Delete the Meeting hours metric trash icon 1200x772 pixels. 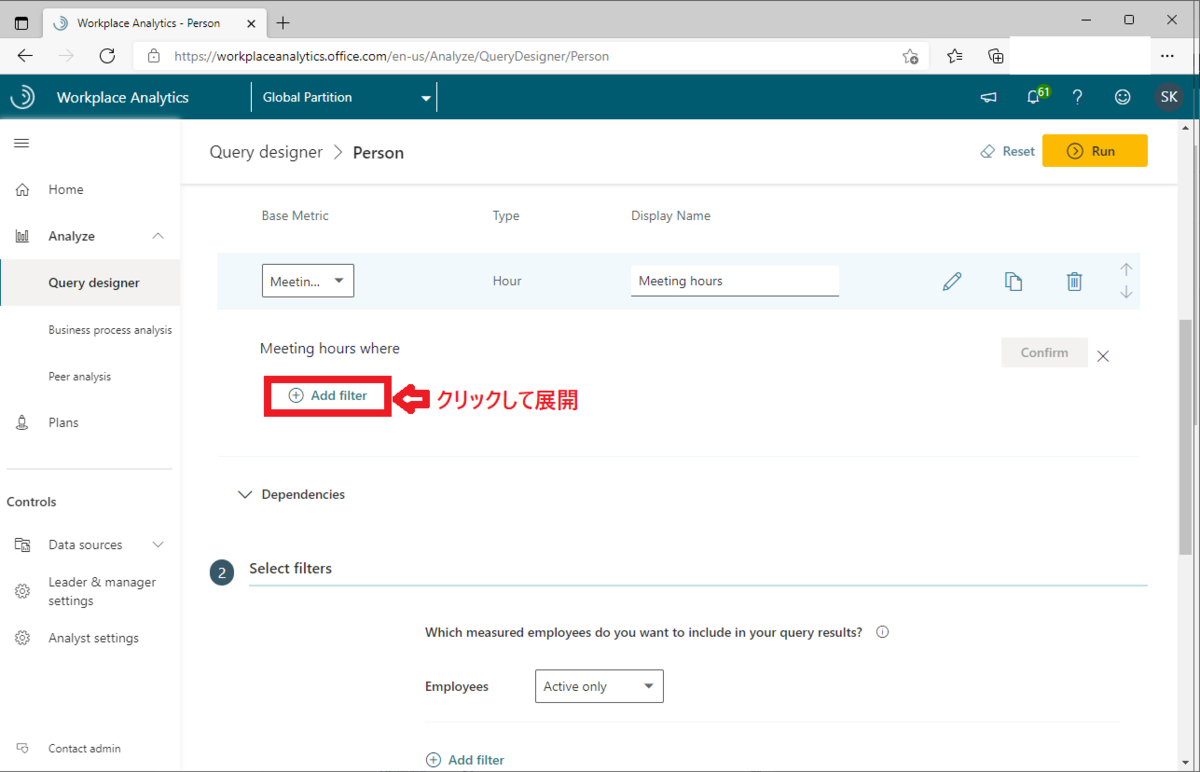(1074, 282)
